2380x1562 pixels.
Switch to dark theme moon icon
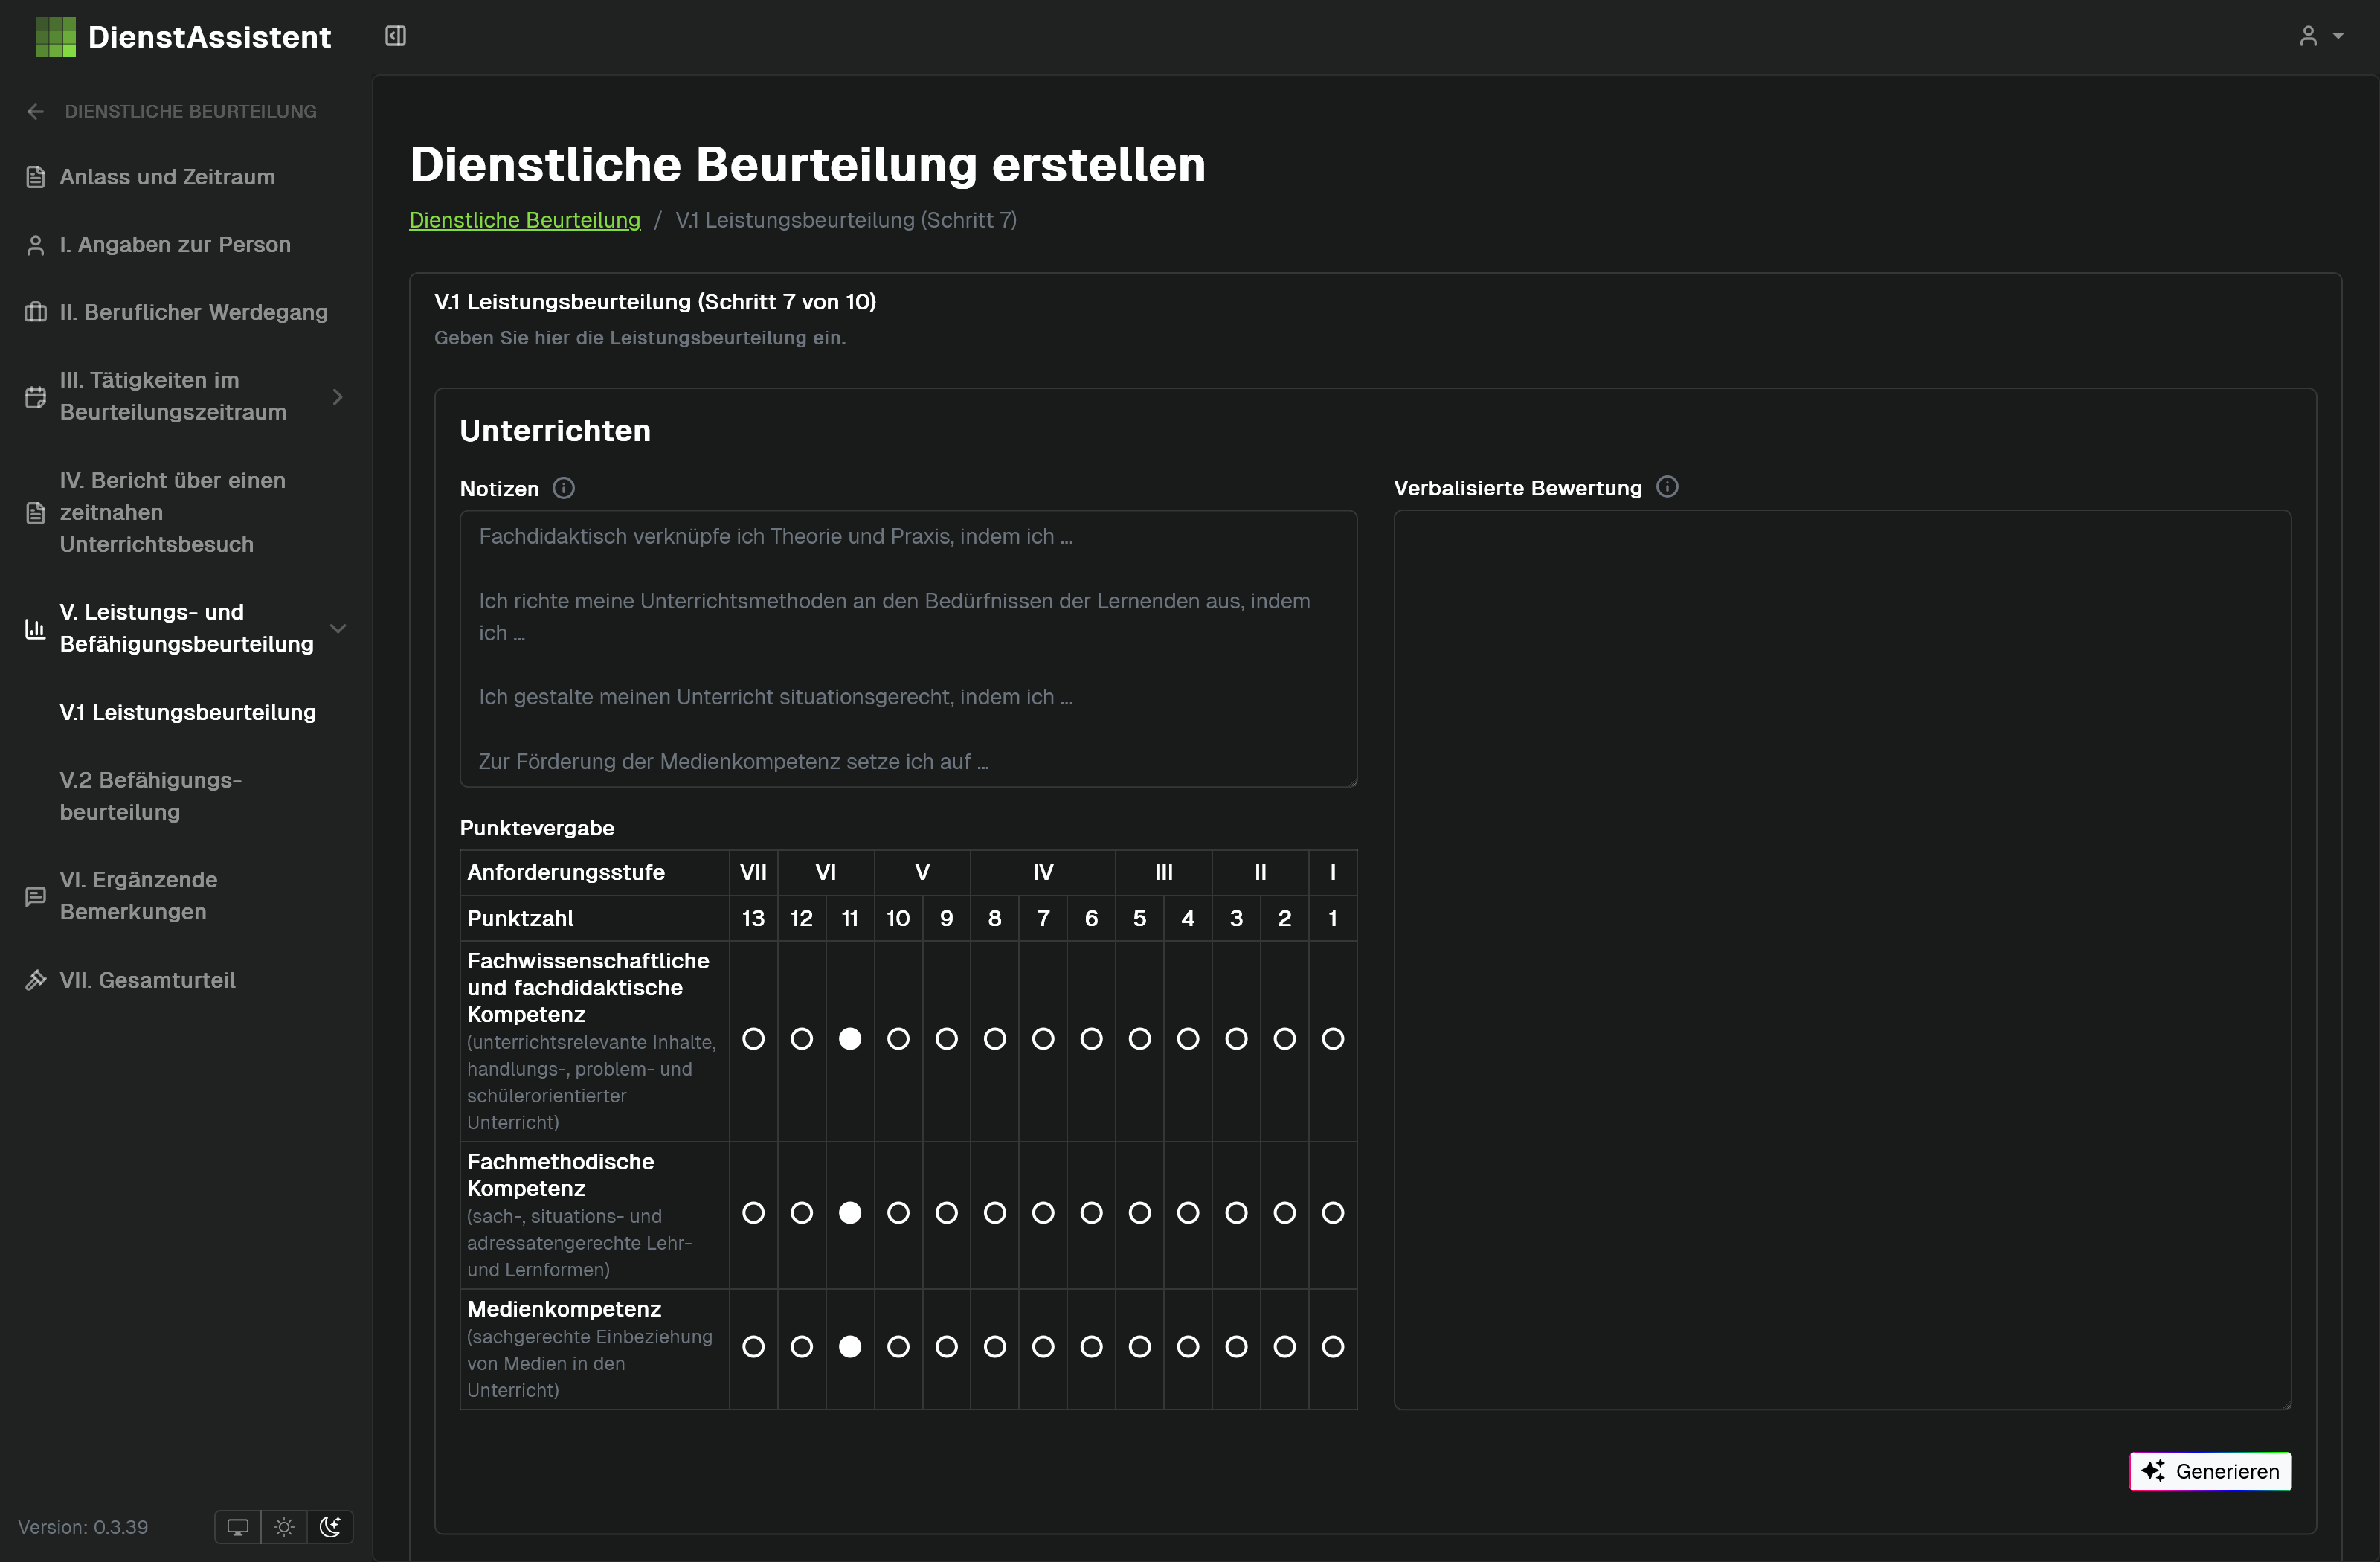330,1527
